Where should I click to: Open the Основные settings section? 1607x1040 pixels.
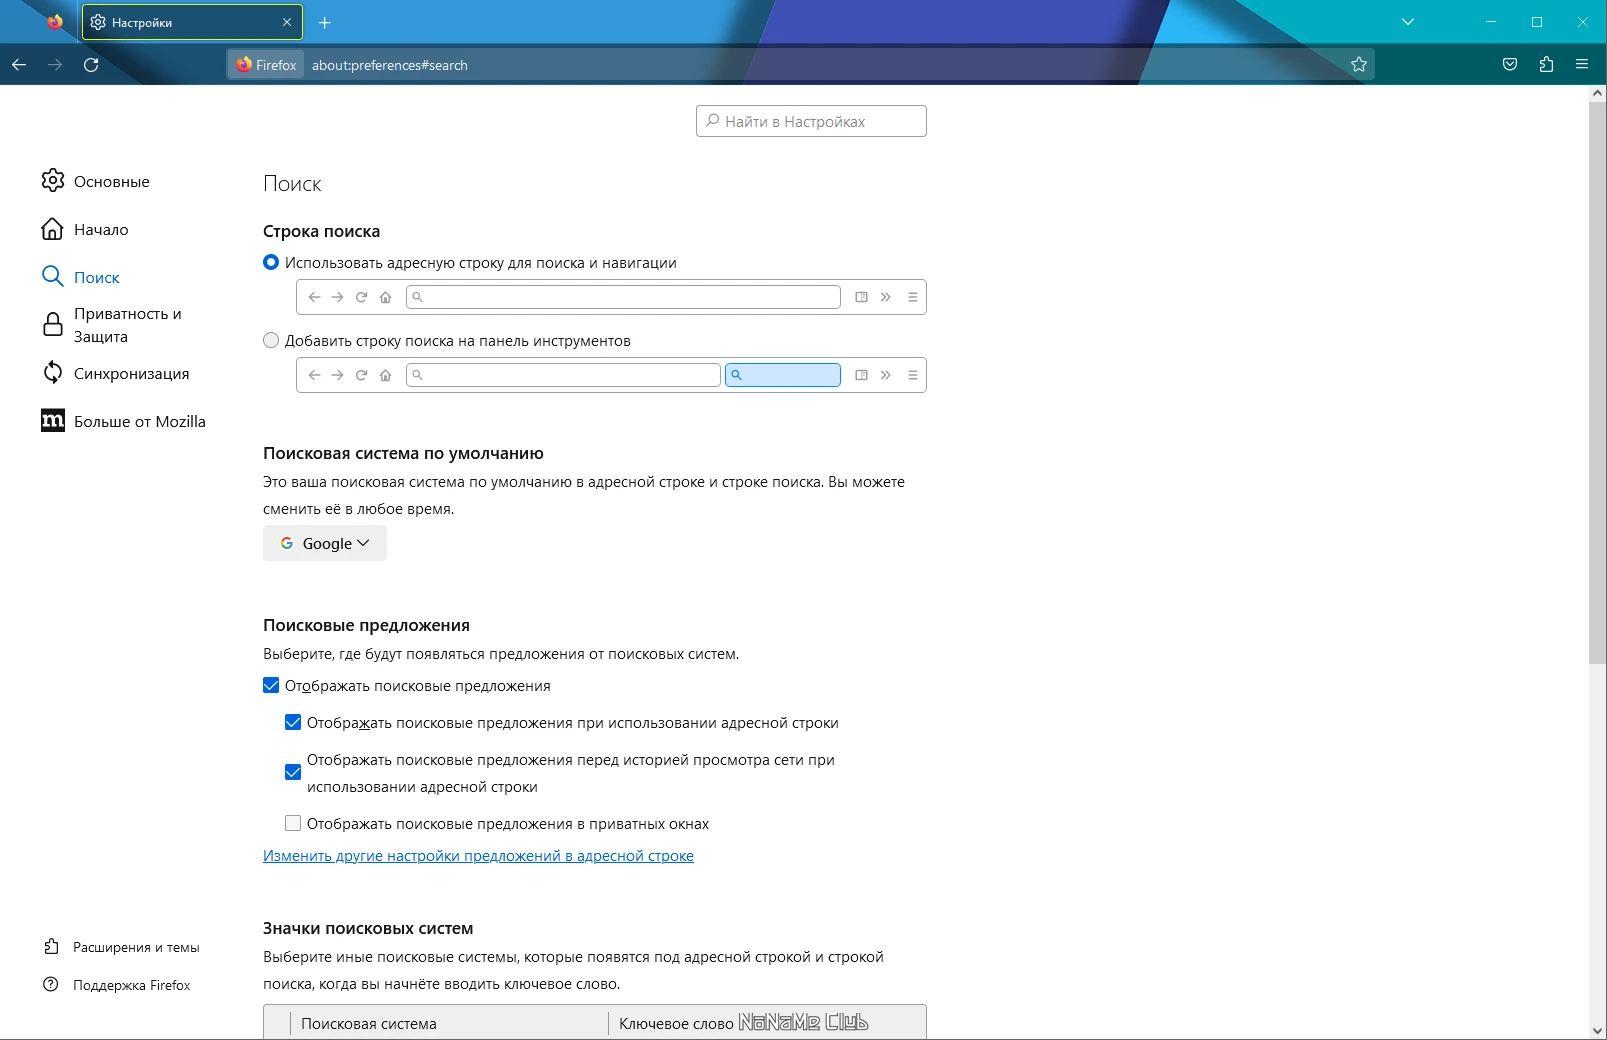pyautogui.click(x=112, y=181)
